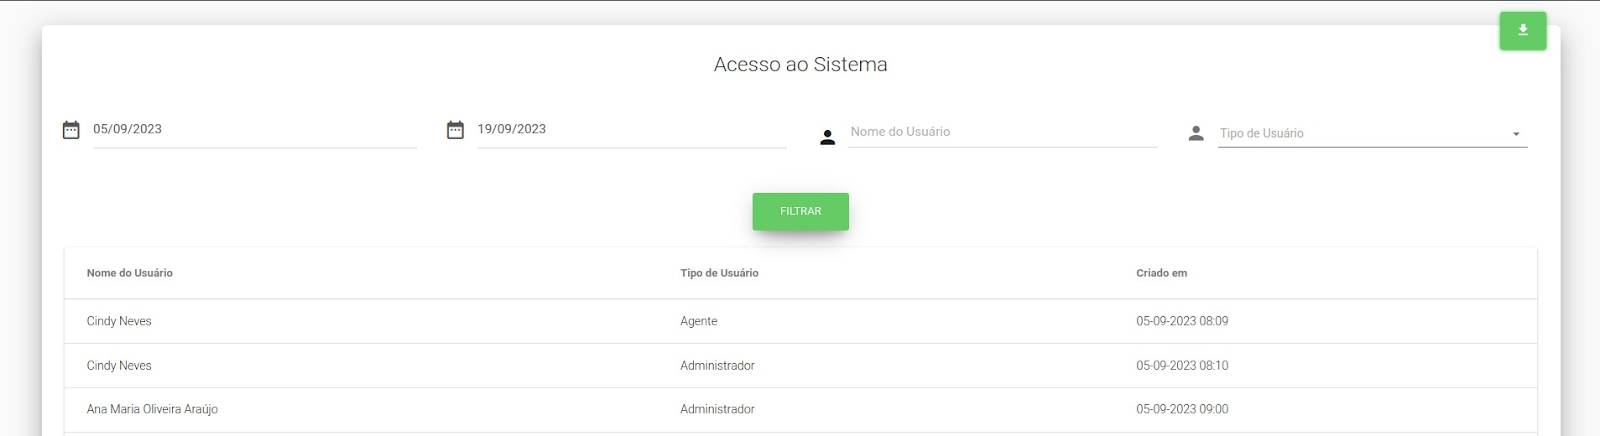The width and height of the screenshot is (1600, 436).
Task: Click the 05-09-2023 09:00 timestamp cell
Action: coord(1182,409)
